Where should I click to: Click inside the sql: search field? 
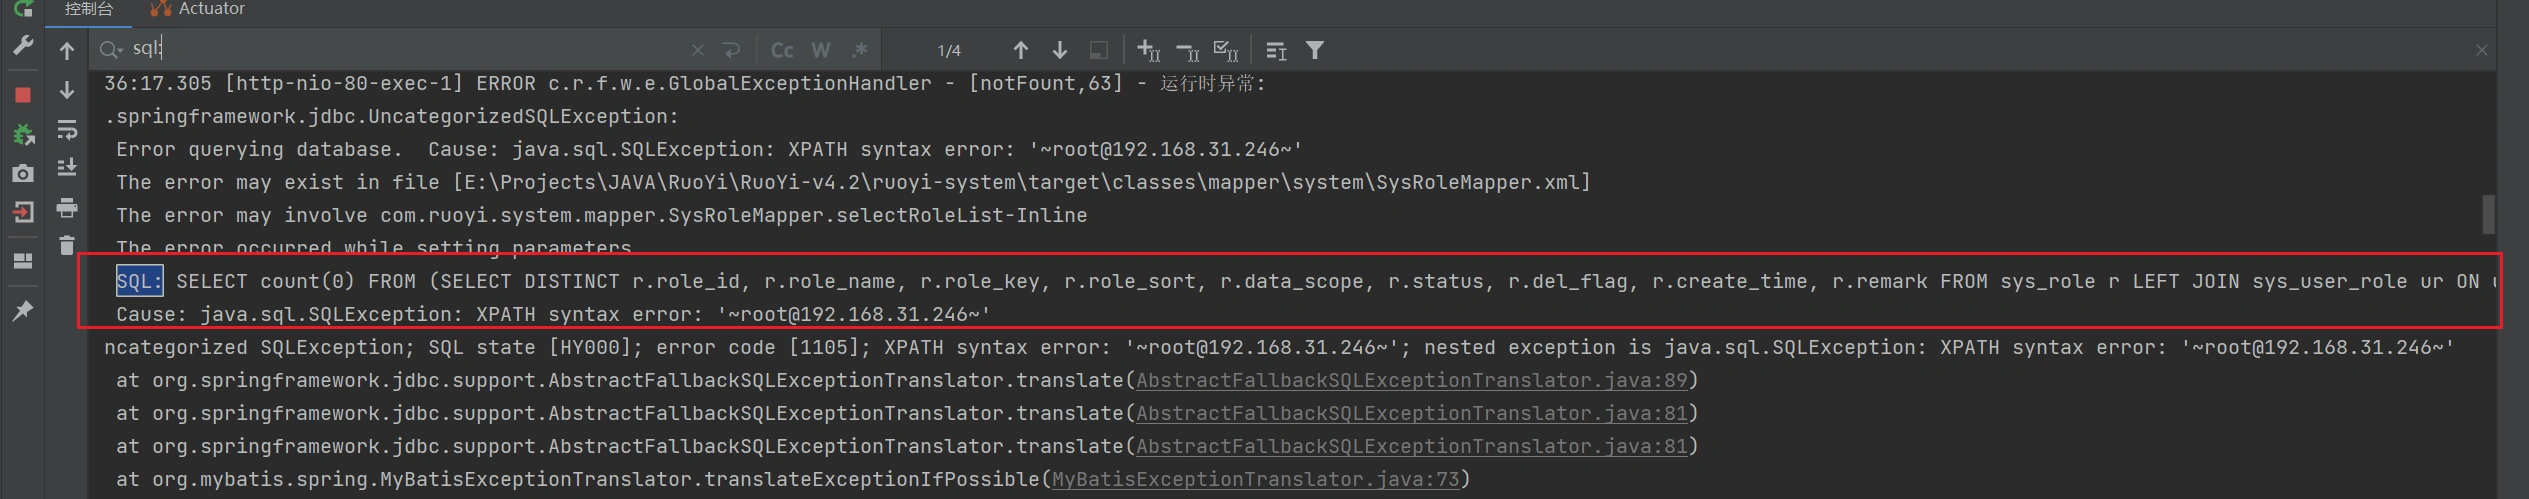[x=400, y=49]
